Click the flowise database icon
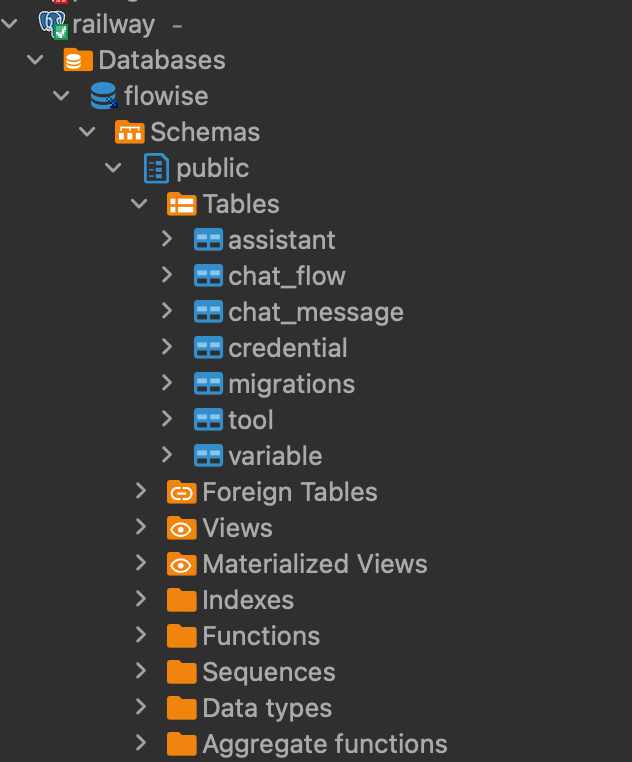This screenshot has height=762, width=632. 103,96
